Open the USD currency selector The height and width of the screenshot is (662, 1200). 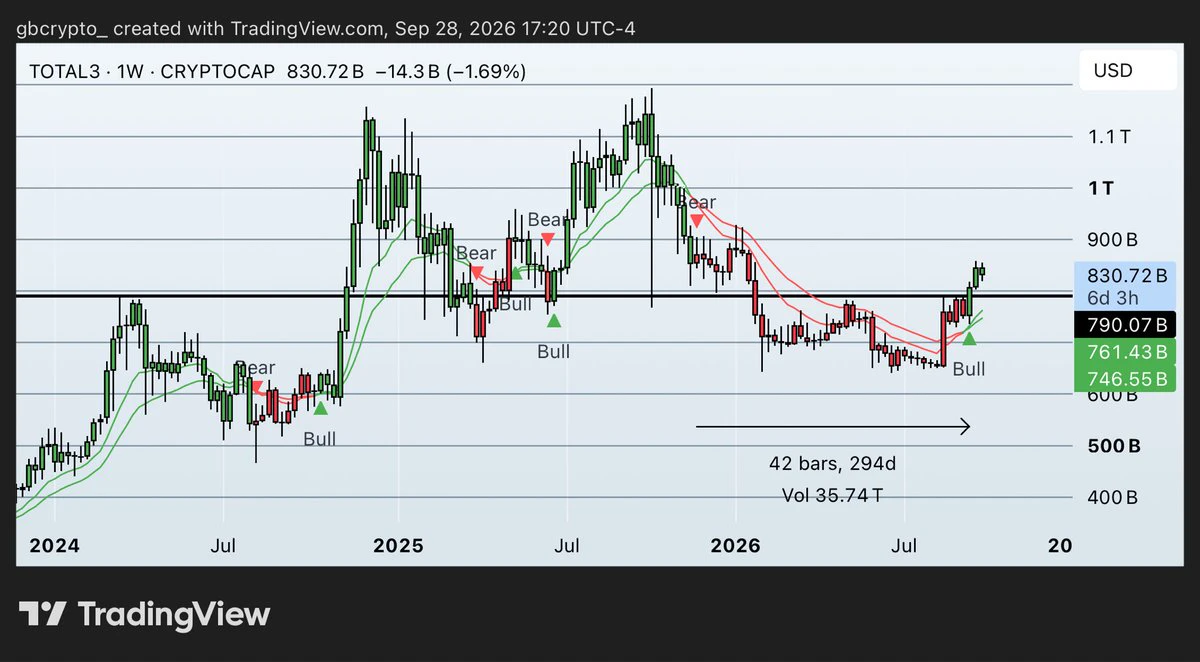tap(1127, 72)
